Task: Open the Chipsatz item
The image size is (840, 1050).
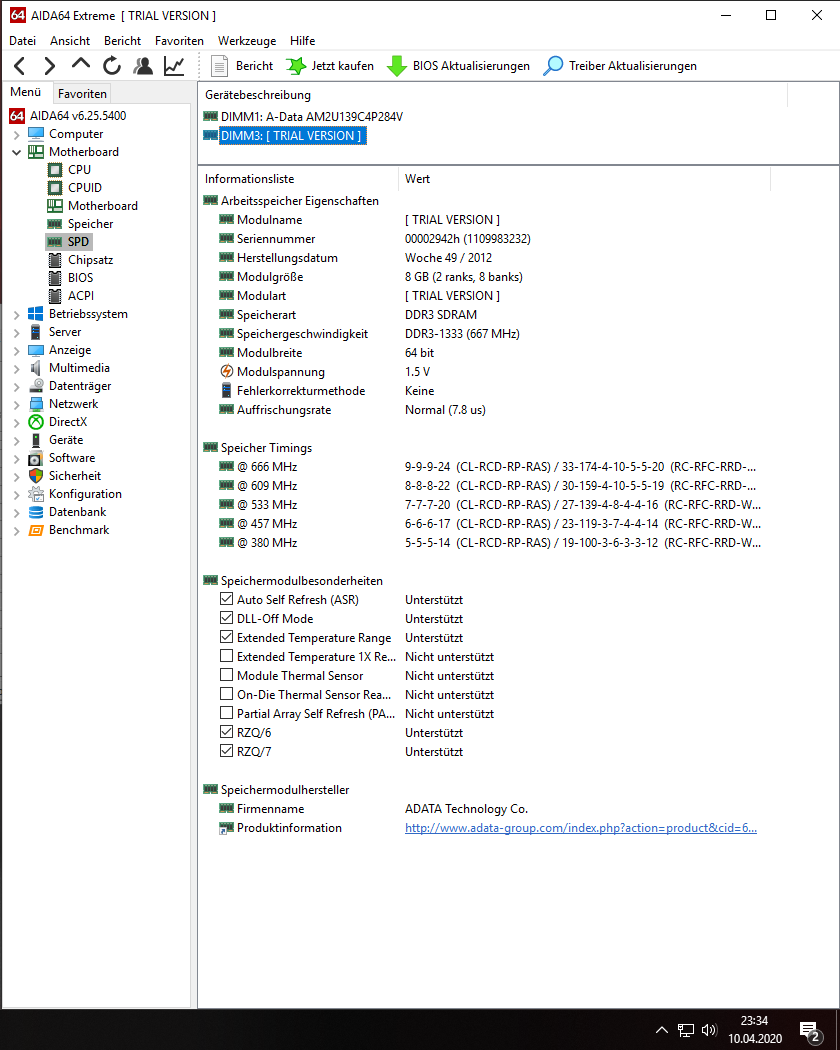Action: 90,260
